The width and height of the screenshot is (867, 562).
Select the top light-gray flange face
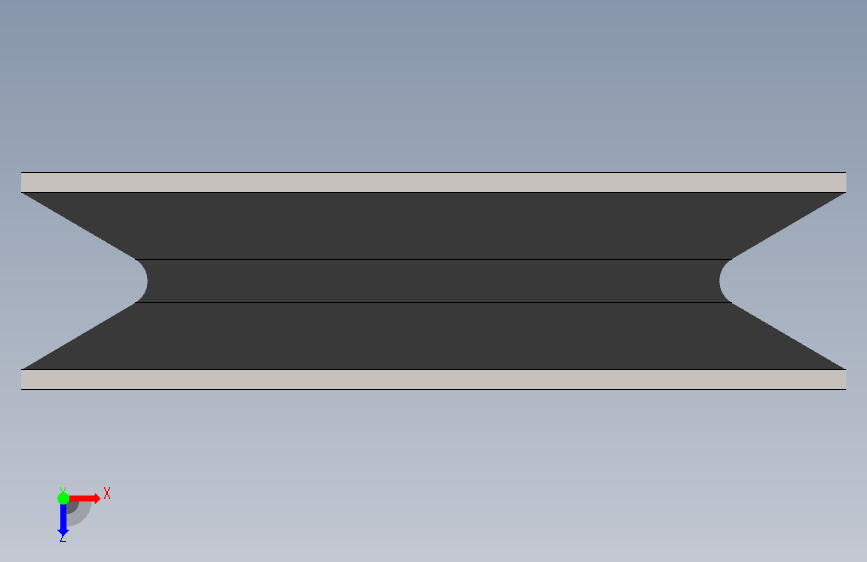pos(434,183)
